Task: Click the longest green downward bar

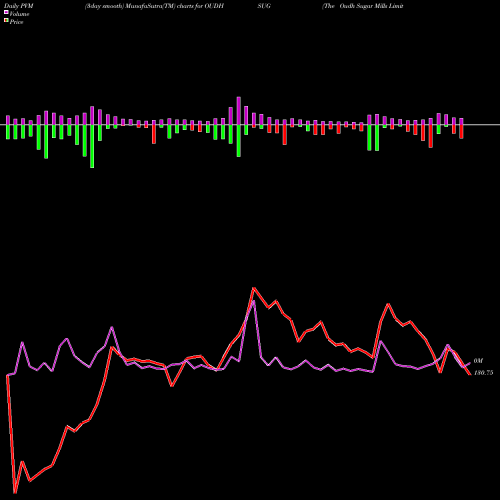Action: pyautogui.click(x=92, y=146)
